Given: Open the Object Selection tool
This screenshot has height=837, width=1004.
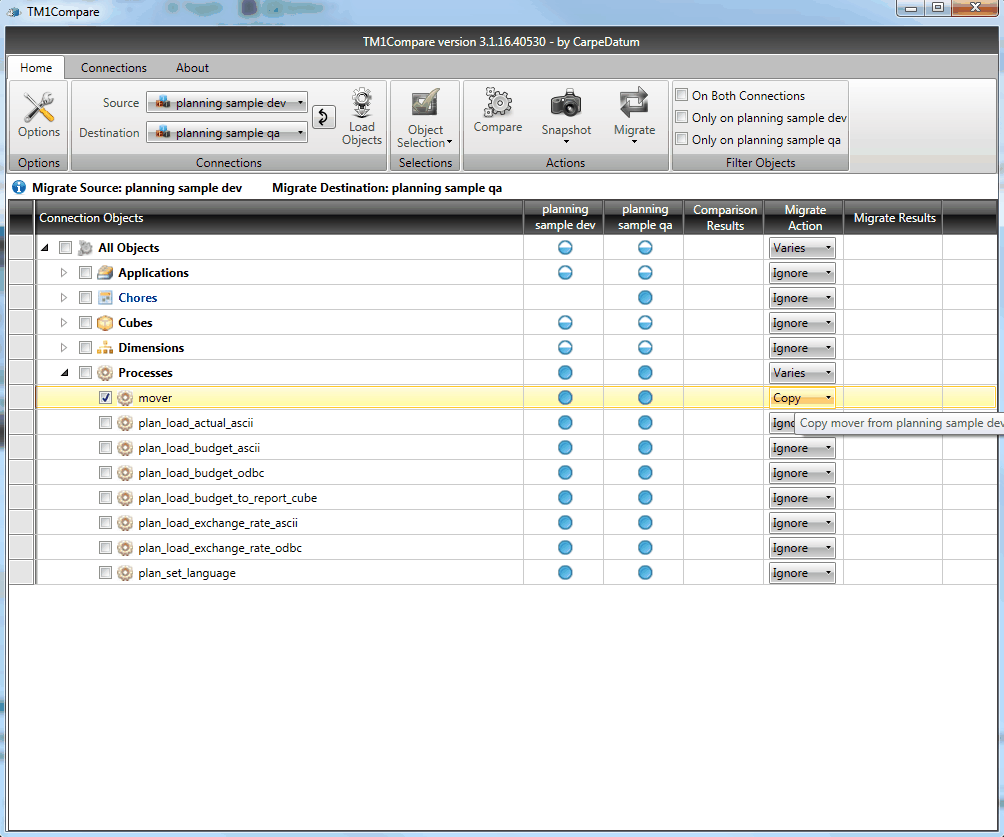Looking at the screenshot, I should [425, 102].
